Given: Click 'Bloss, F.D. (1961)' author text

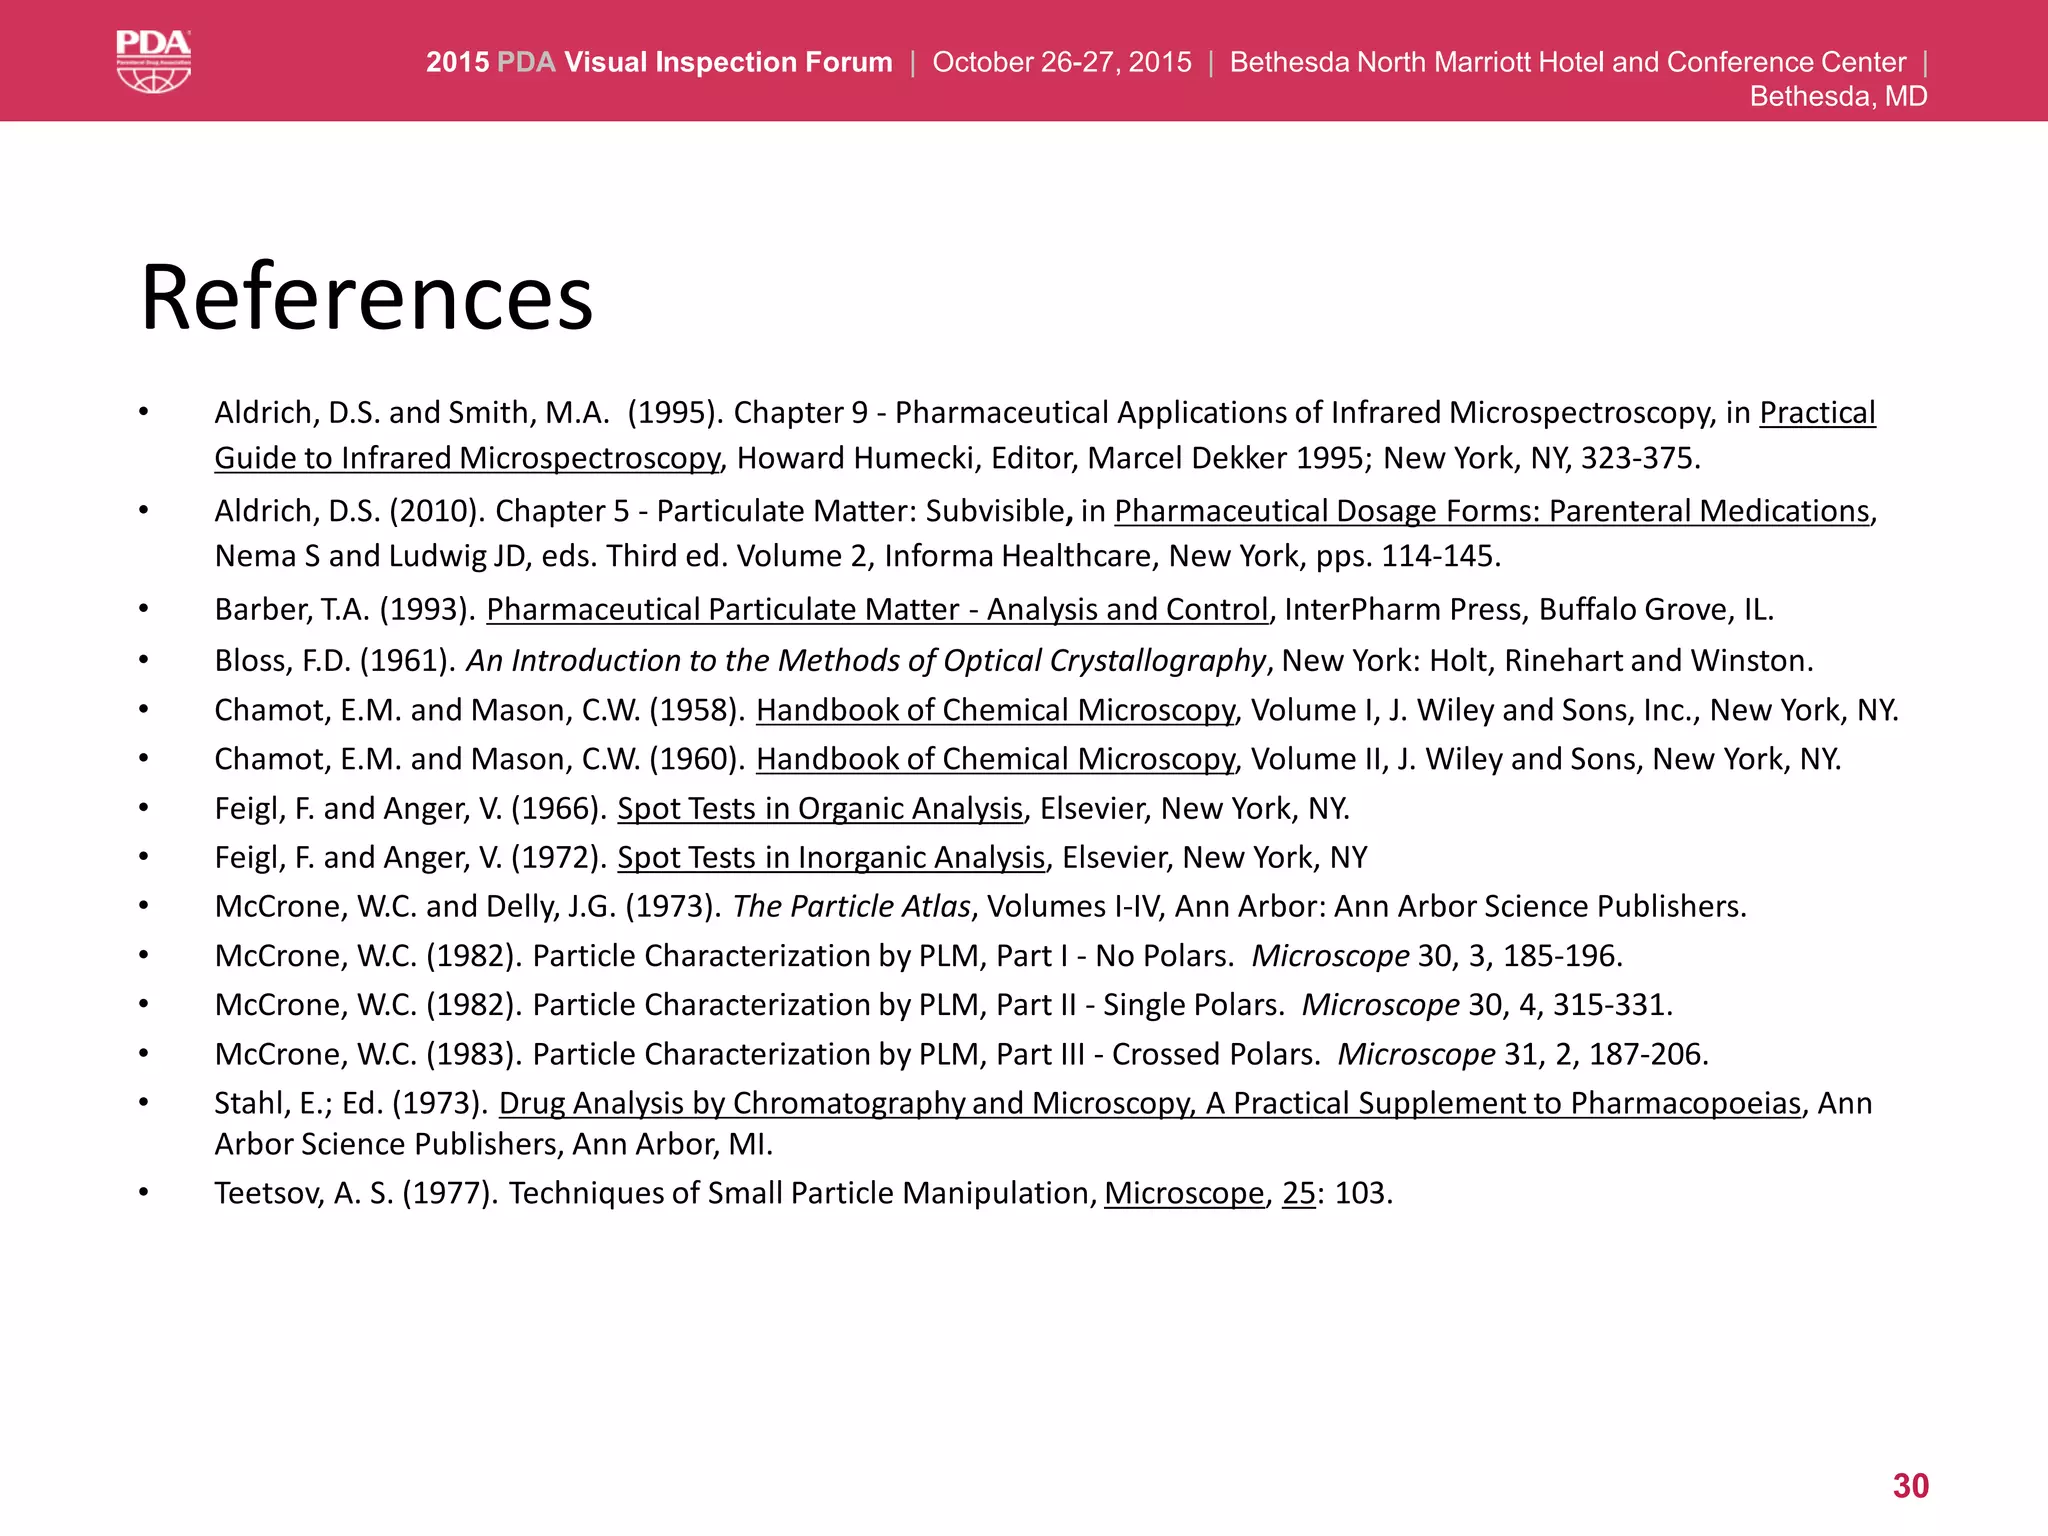Looking at the screenshot, I should coord(335,661).
